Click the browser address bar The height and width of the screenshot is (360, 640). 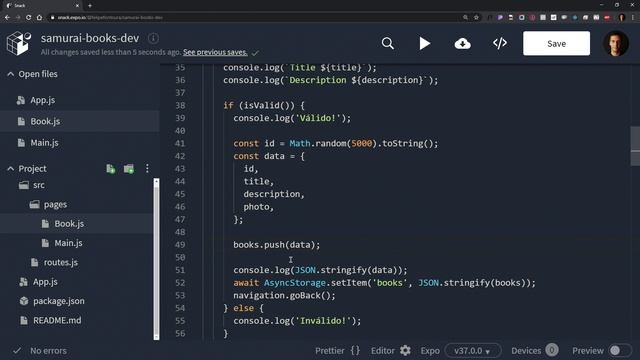(x=261, y=18)
